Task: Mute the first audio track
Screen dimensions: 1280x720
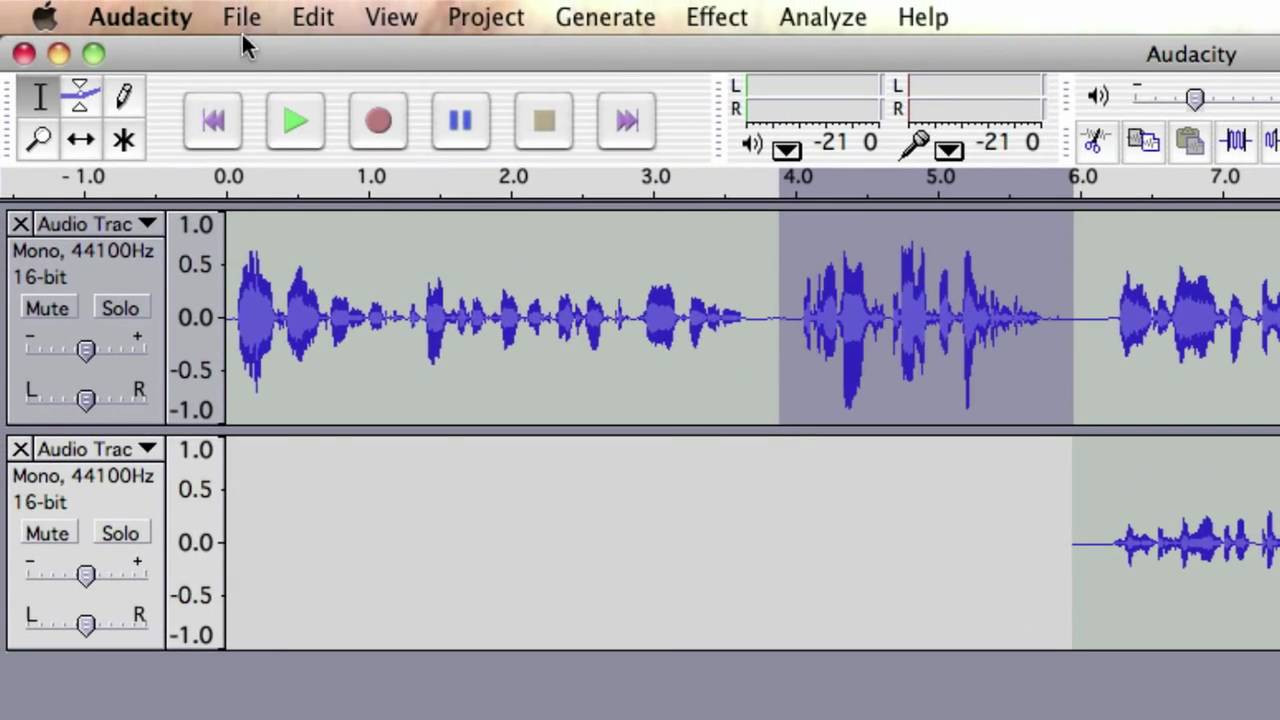Action: click(47, 308)
